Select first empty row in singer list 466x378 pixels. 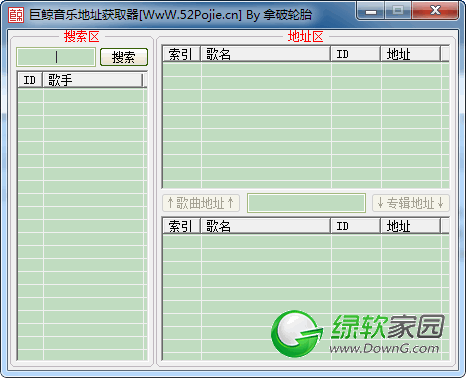point(82,96)
